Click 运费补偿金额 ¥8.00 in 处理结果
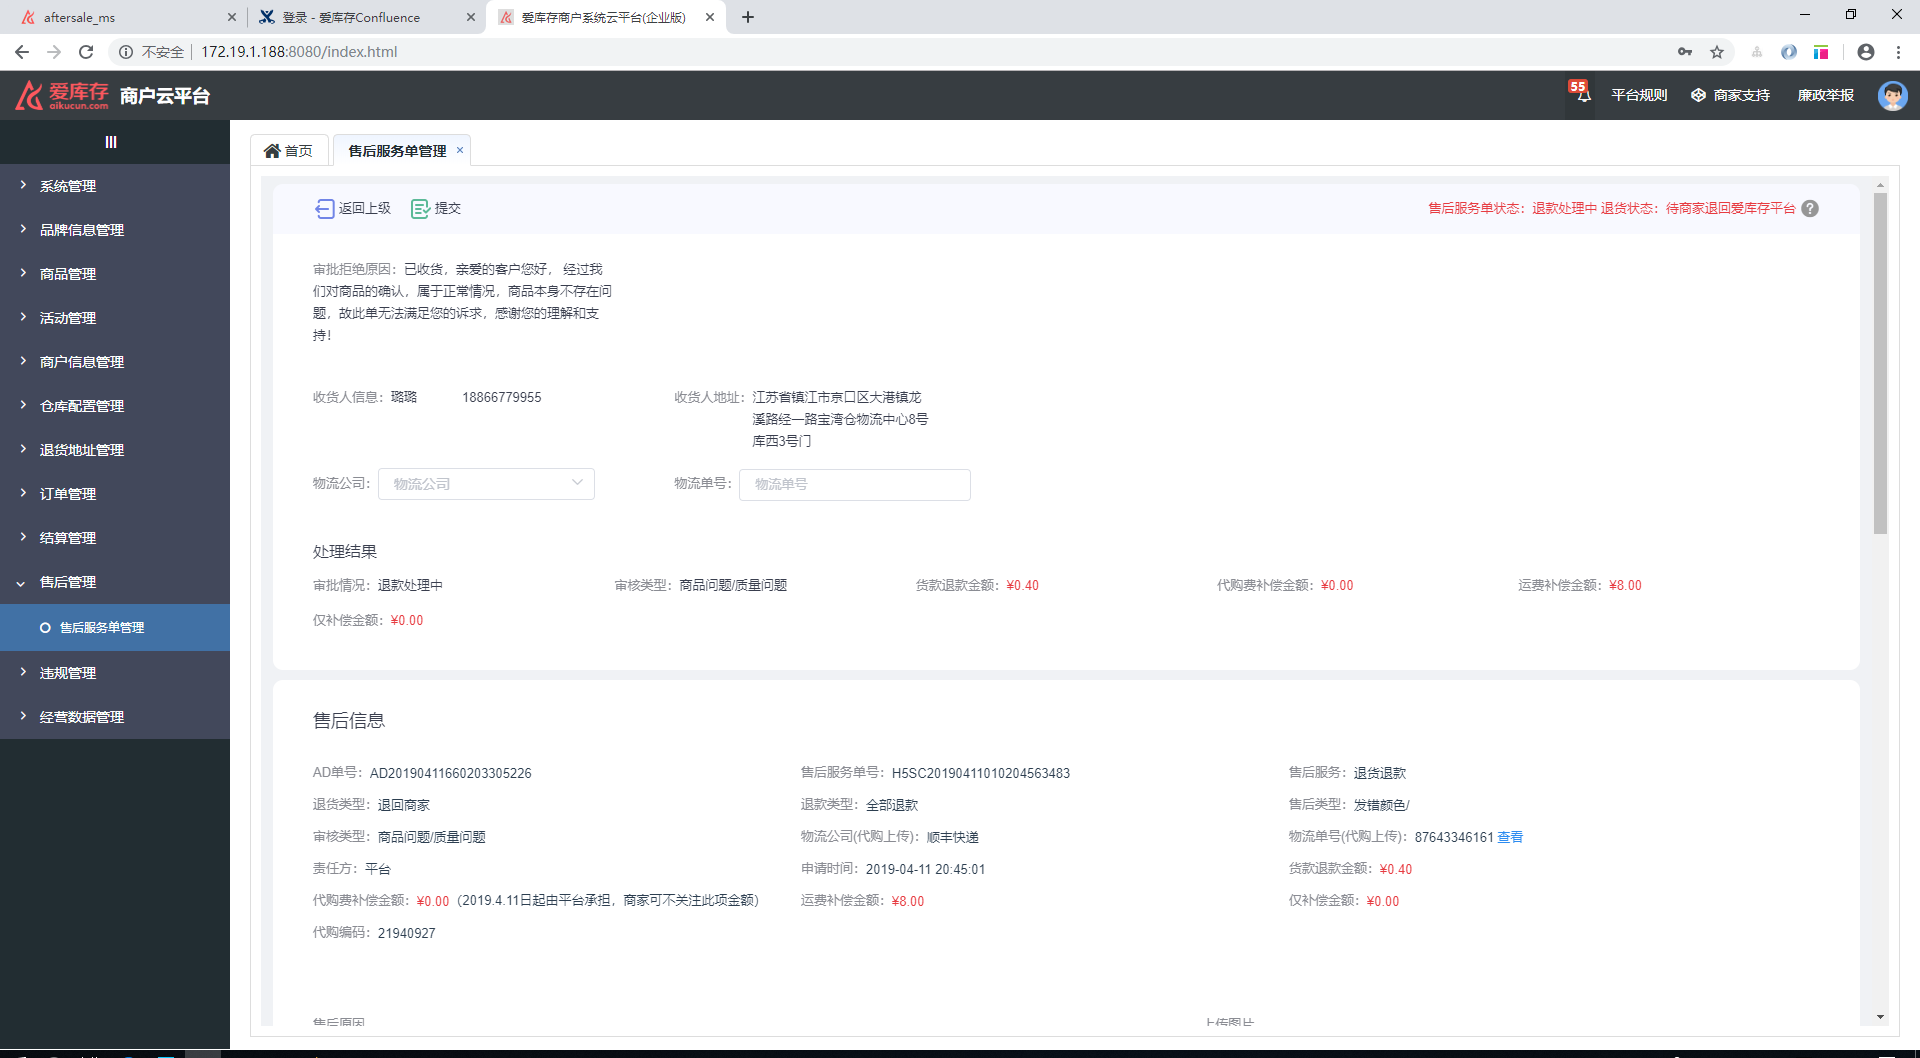This screenshot has width=1920, height=1058. click(1625, 585)
